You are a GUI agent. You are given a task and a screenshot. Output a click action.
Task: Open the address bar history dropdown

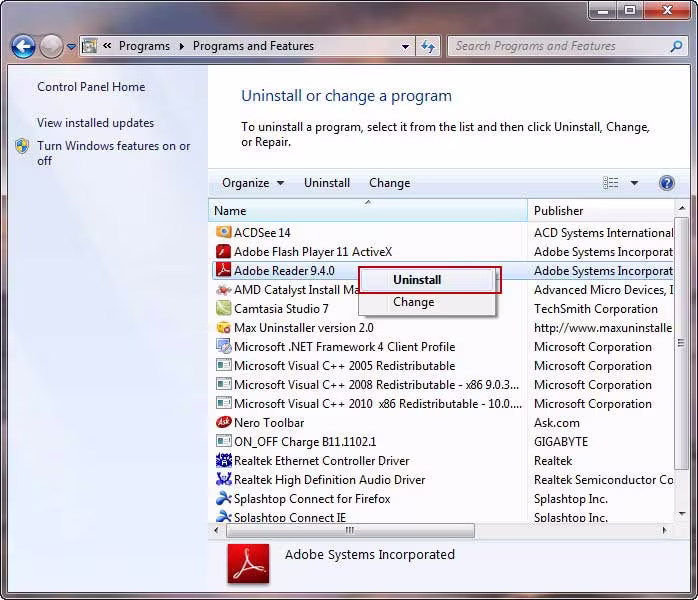pos(405,46)
